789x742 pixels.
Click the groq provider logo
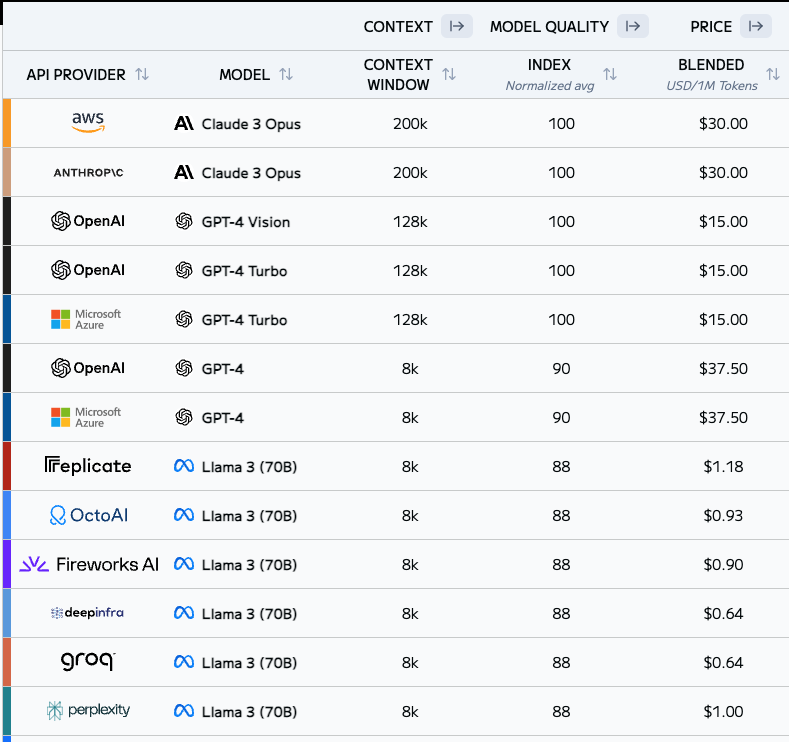88,661
